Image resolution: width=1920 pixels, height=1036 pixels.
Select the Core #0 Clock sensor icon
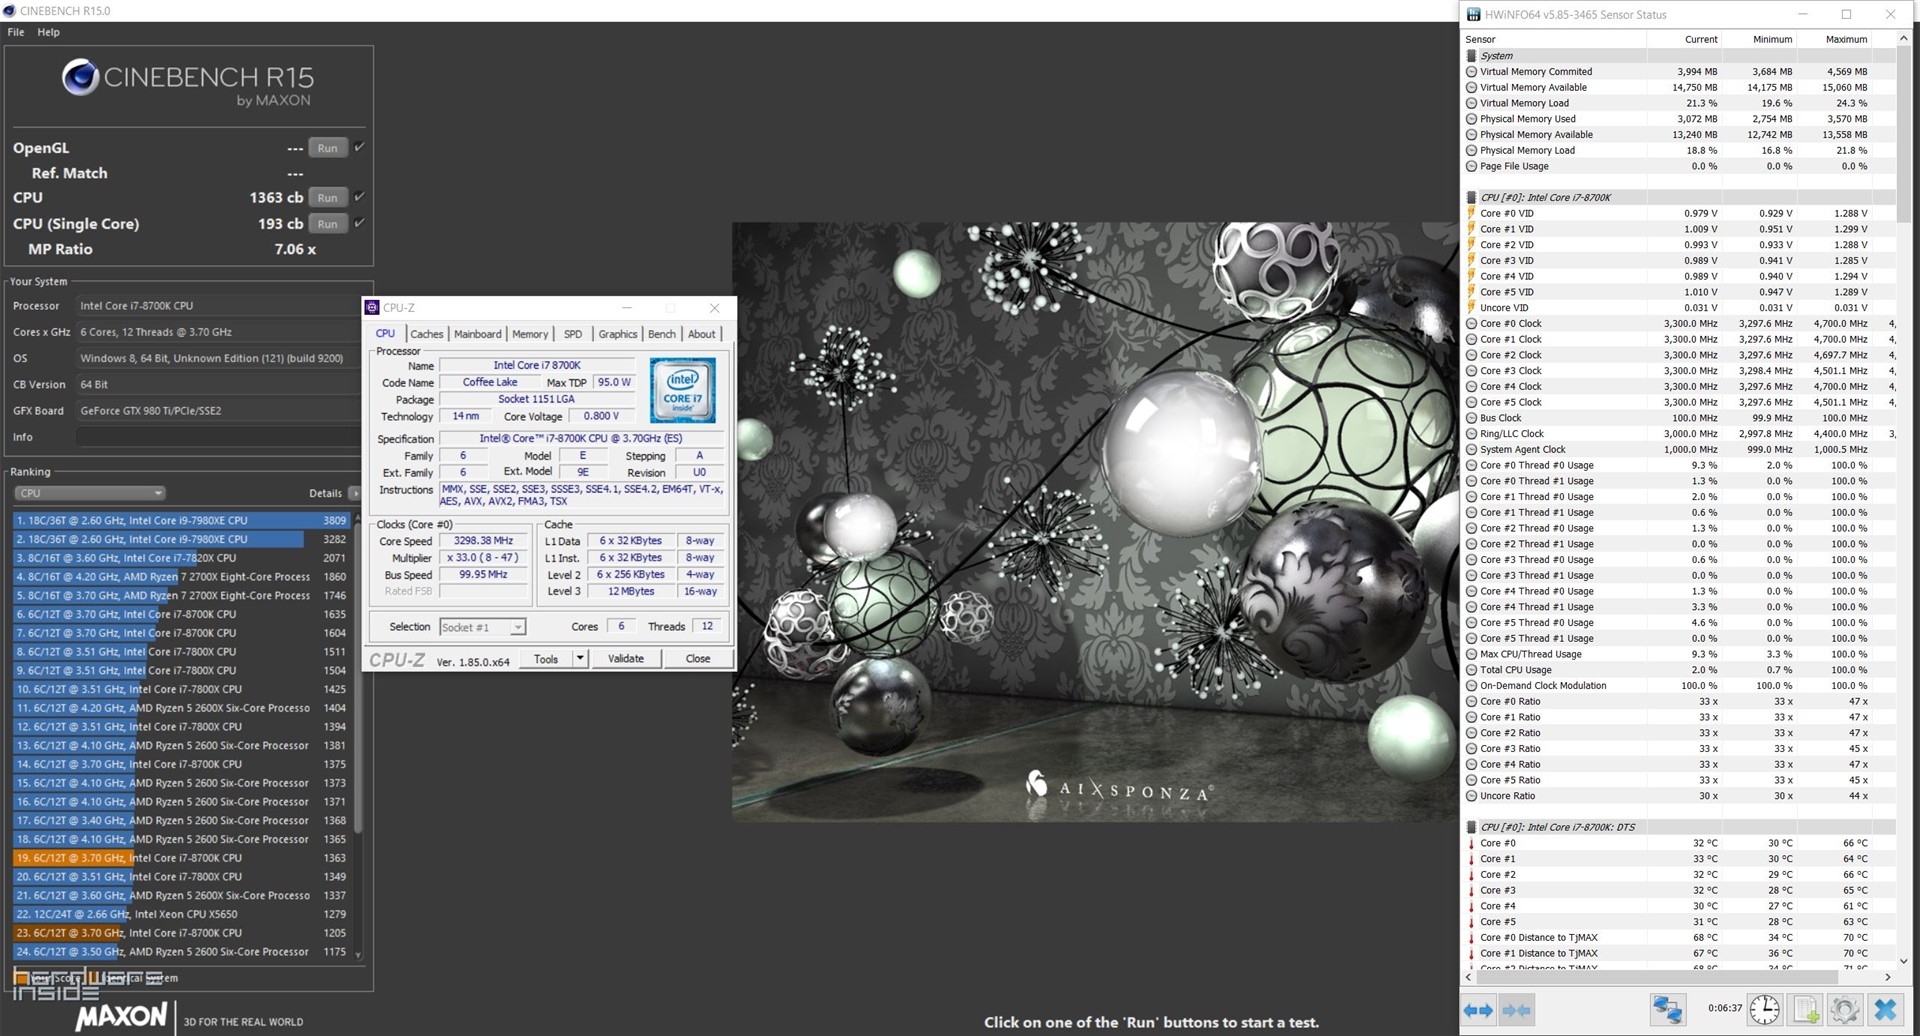pyautogui.click(x=1471, y=324)
